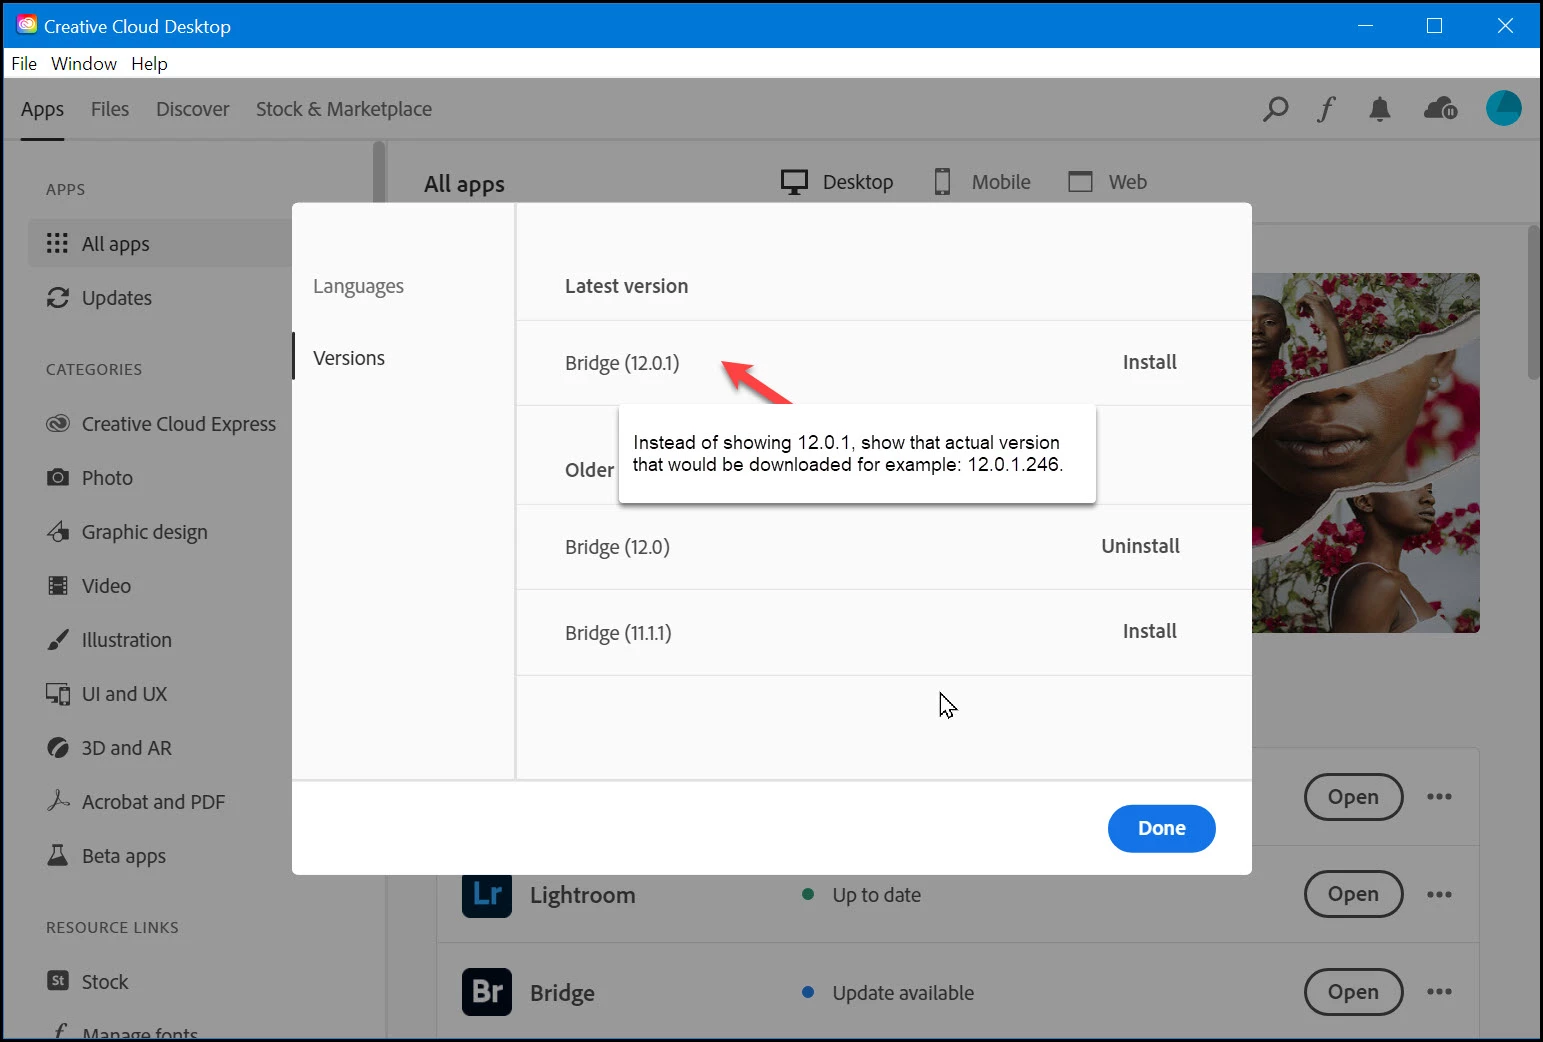Click the Bridge app name in list
The height and width of the screenshot is (1042, 1543).
(562, 993)
